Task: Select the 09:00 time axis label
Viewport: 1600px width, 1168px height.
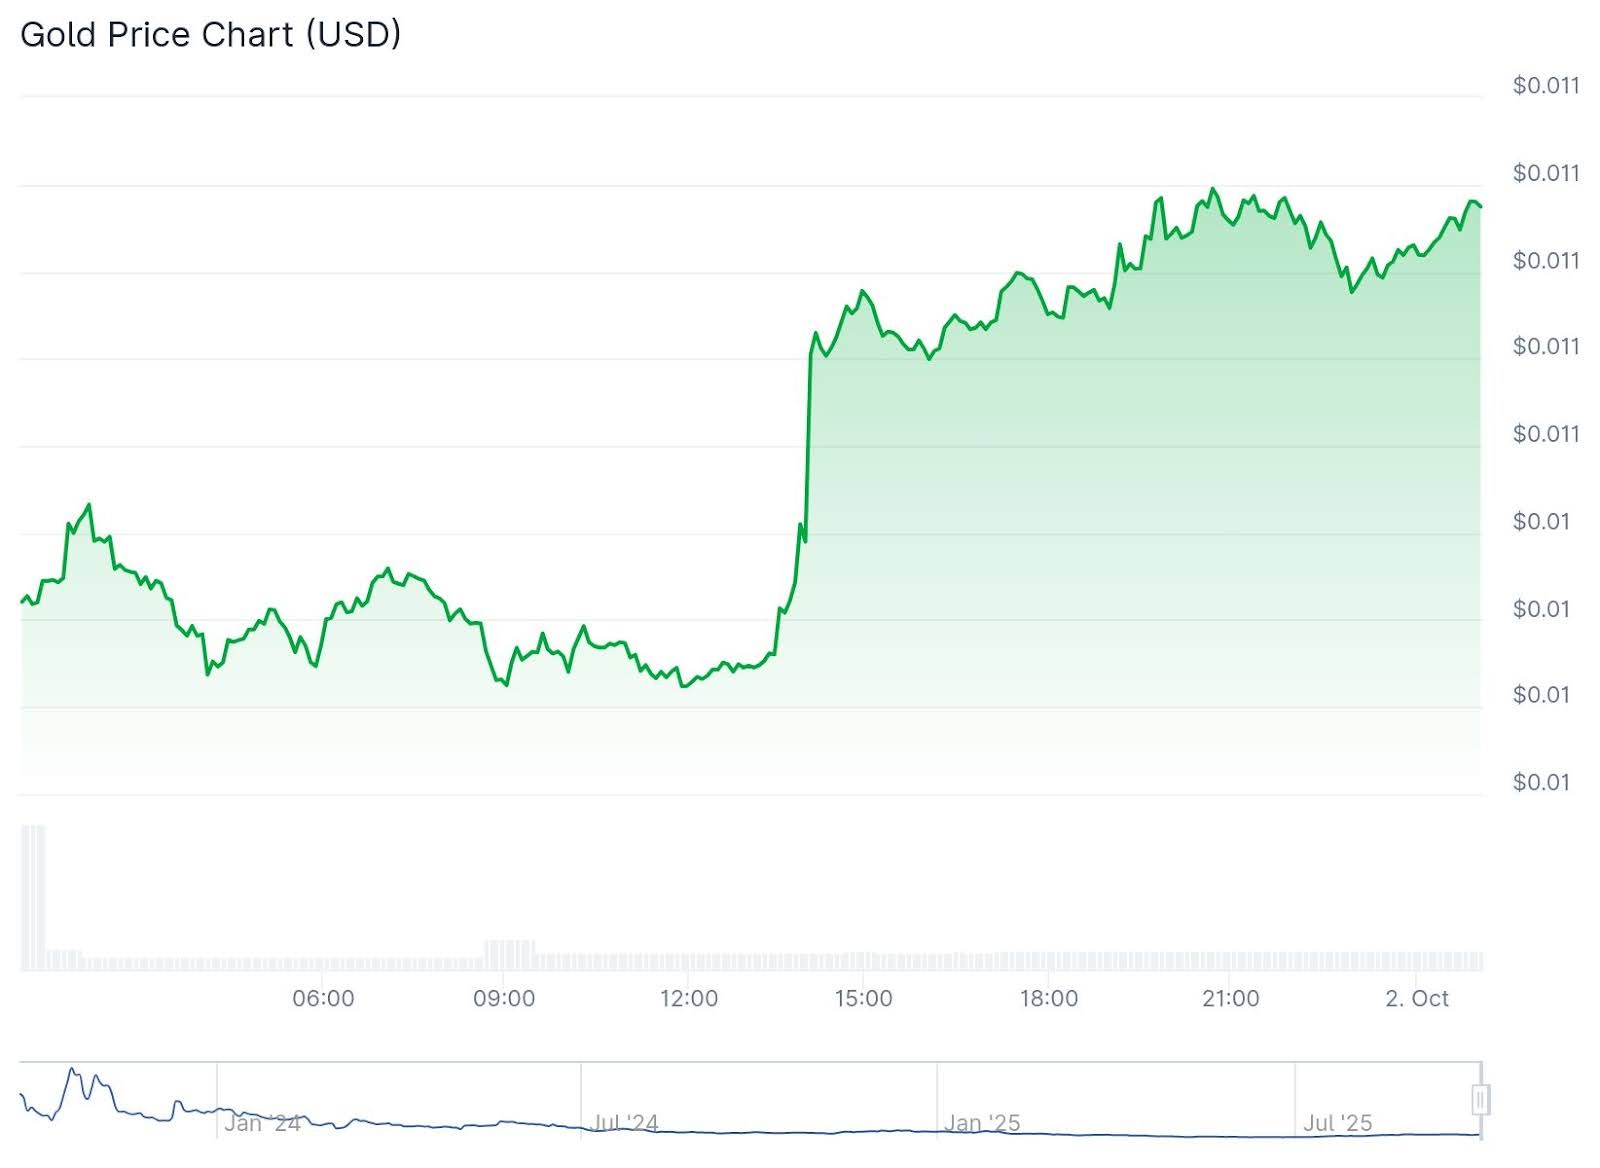Action: pyautogui.click(x=504, y=998)
